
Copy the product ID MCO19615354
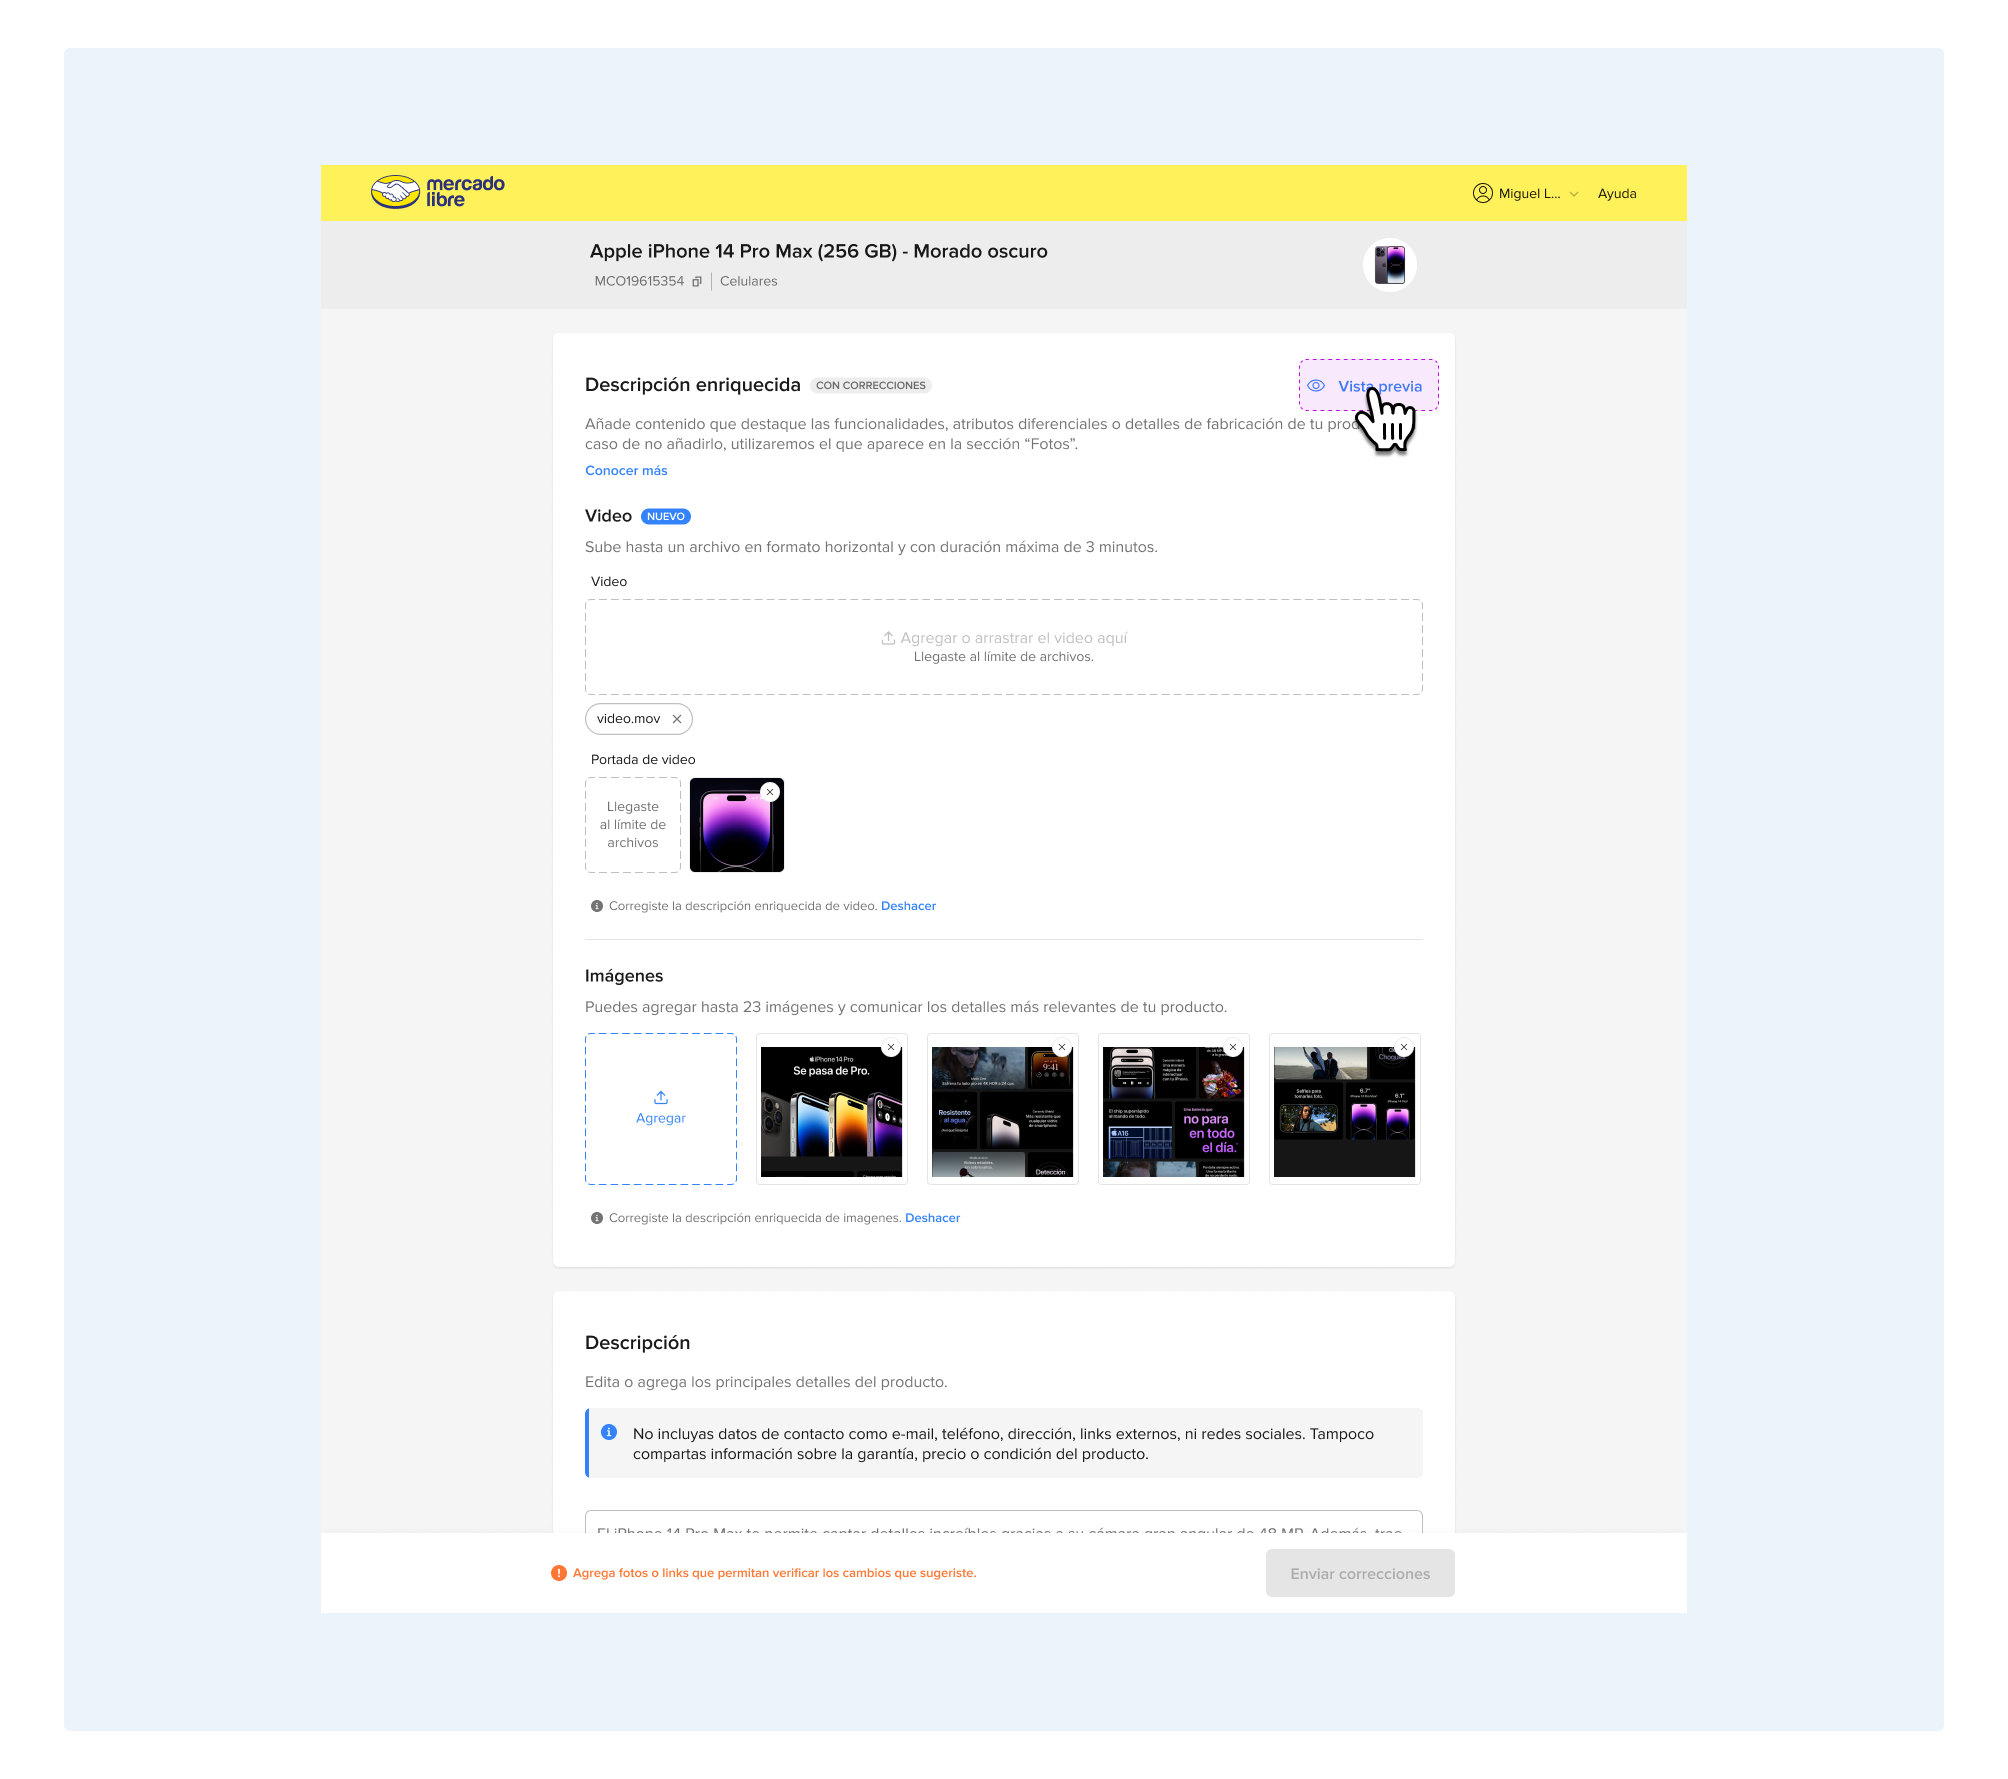[697, 282]
